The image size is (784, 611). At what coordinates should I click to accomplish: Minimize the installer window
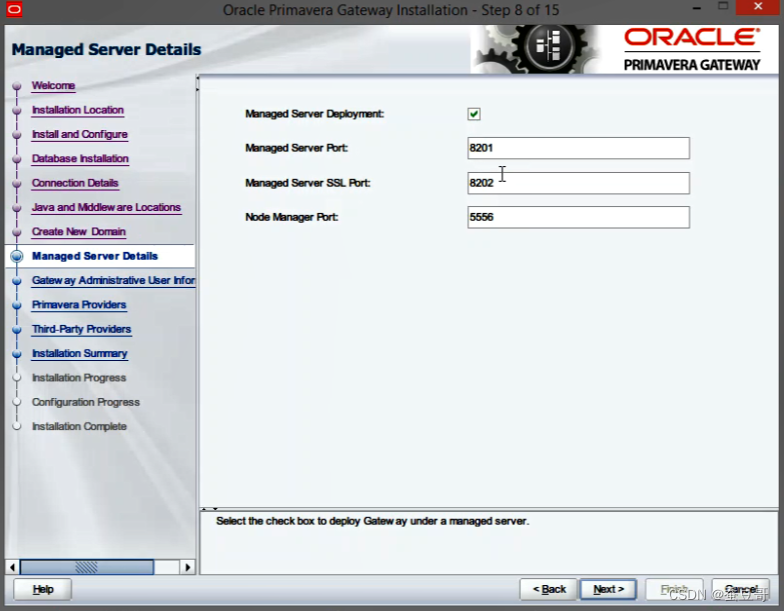click(x=697, y=8)
